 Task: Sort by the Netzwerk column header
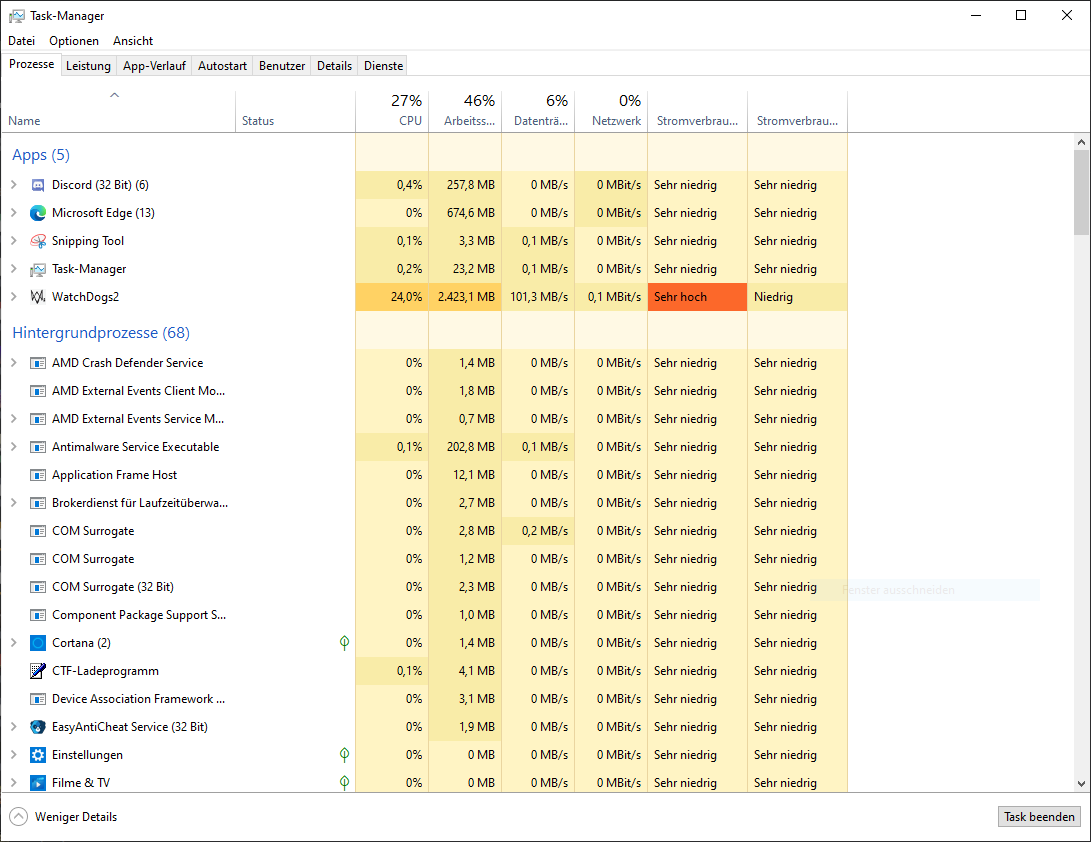(611, 111)
